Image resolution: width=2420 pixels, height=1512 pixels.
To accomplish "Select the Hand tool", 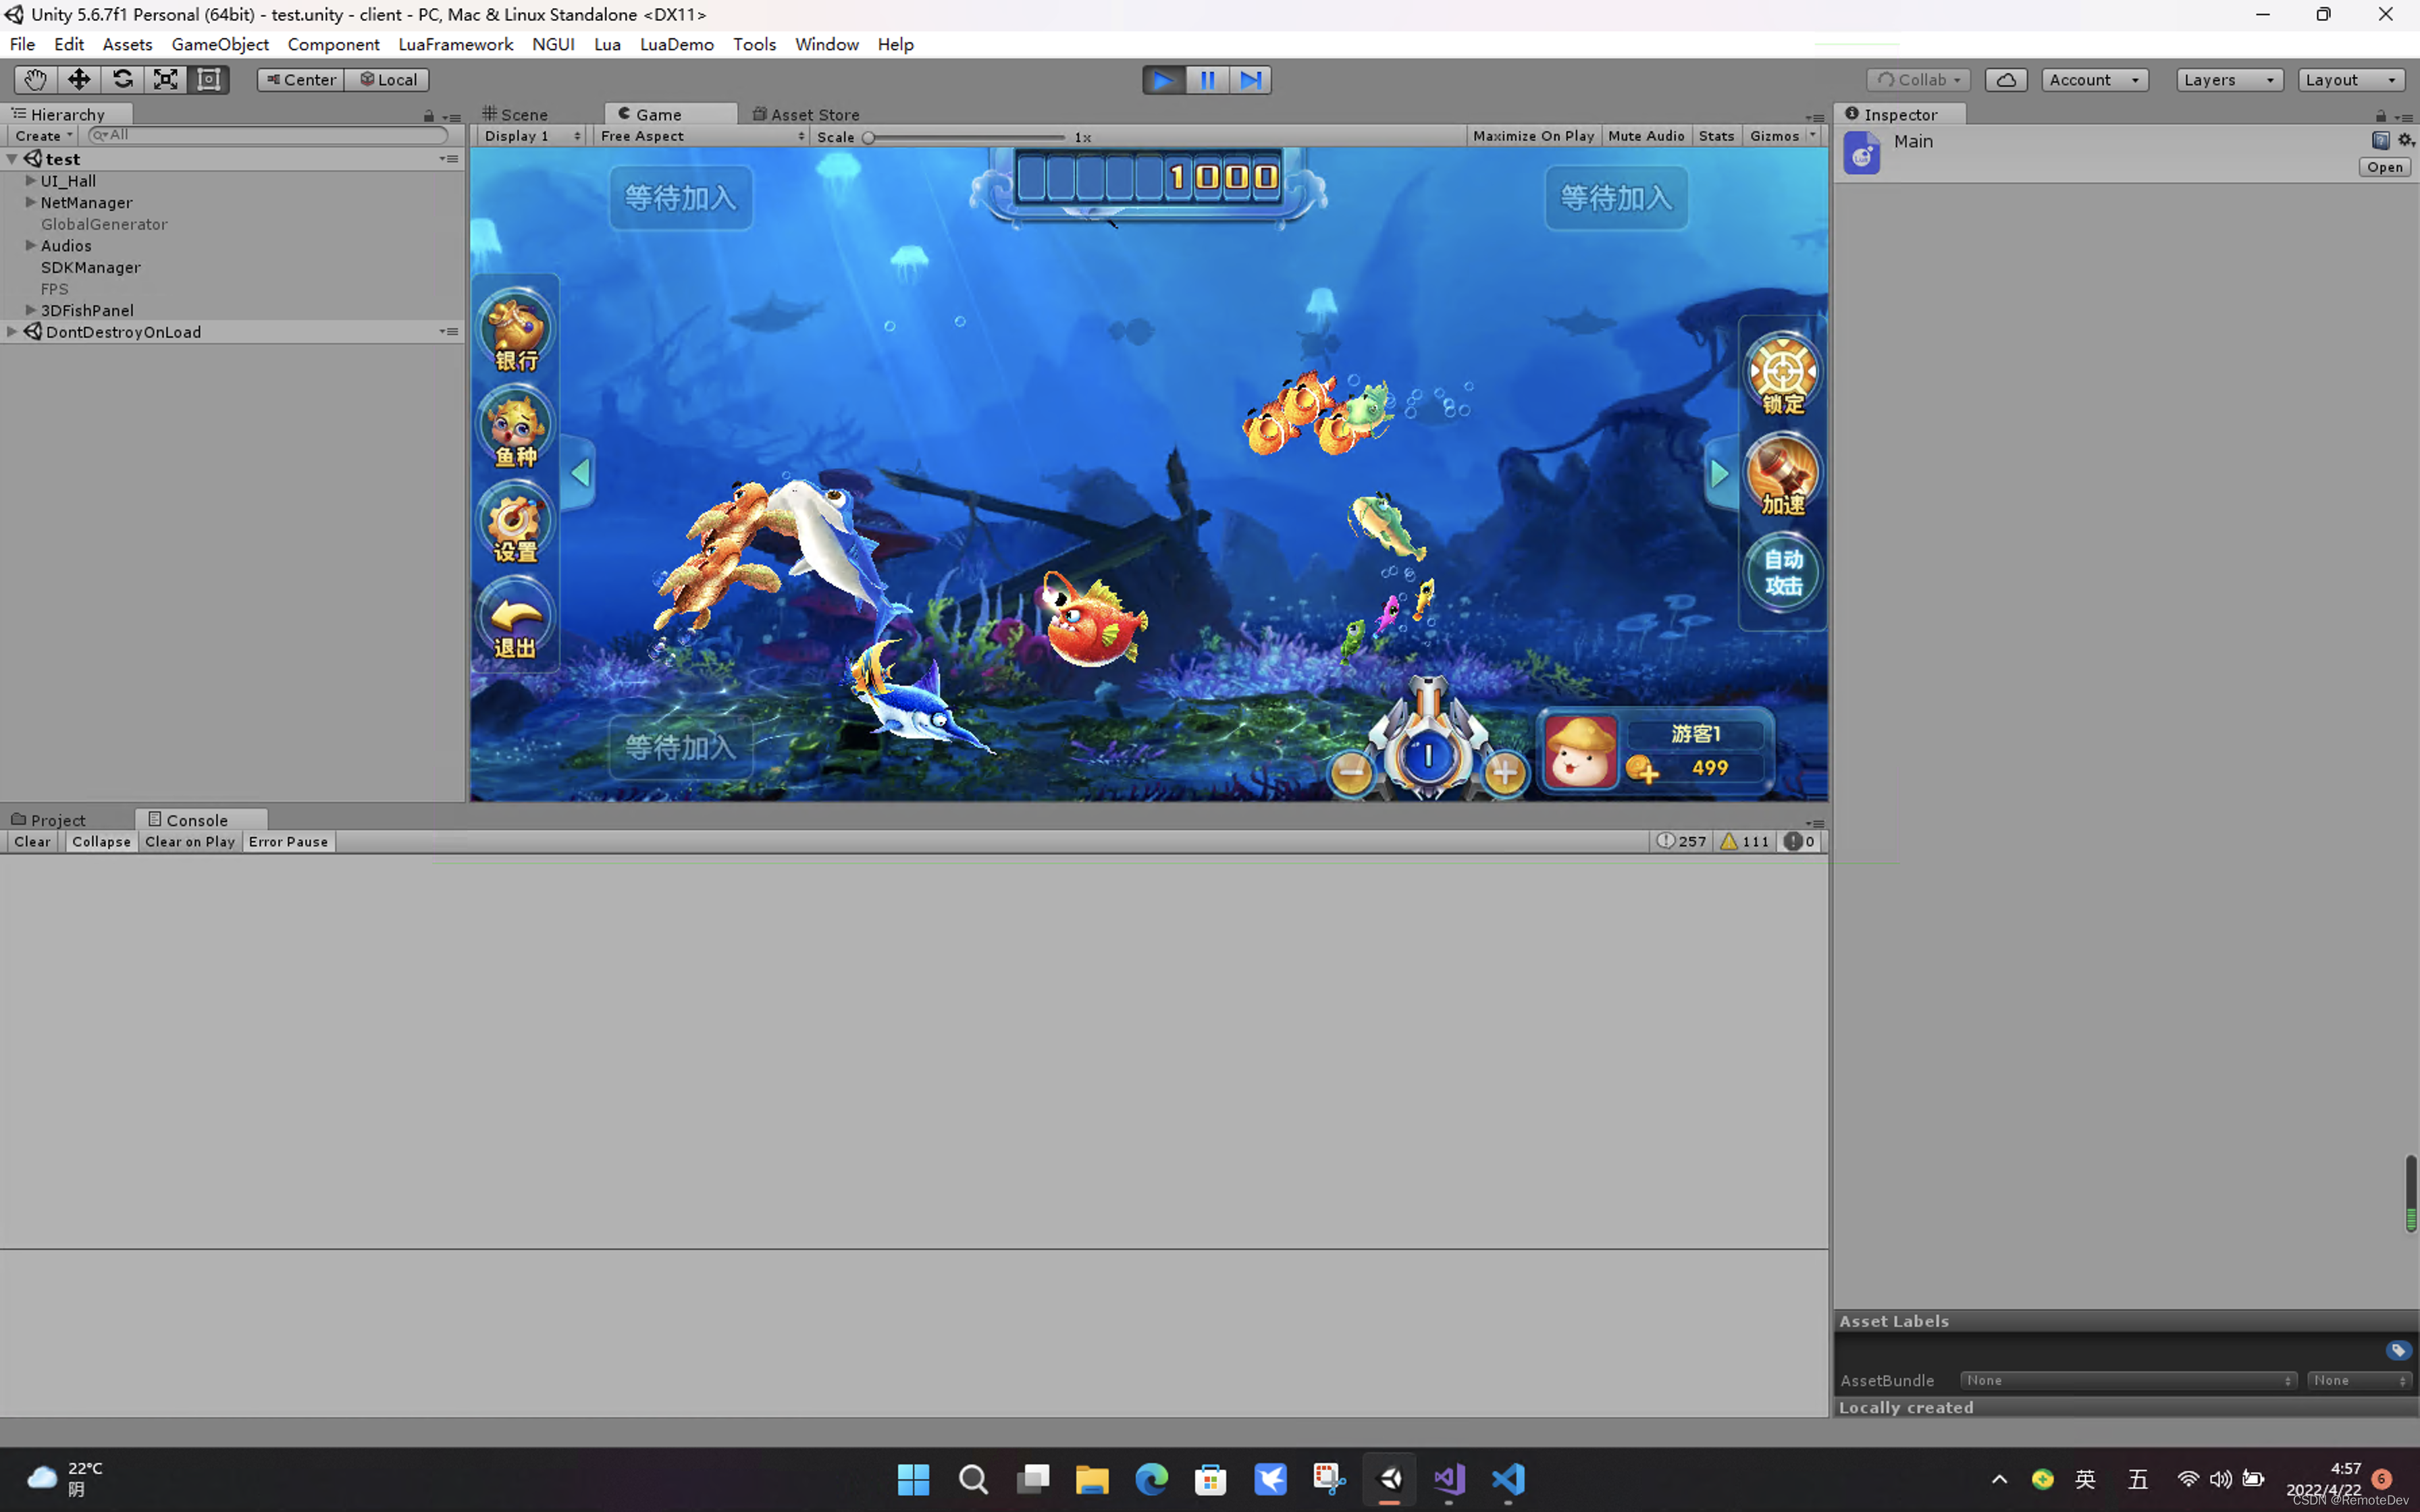I will (36, 79).
